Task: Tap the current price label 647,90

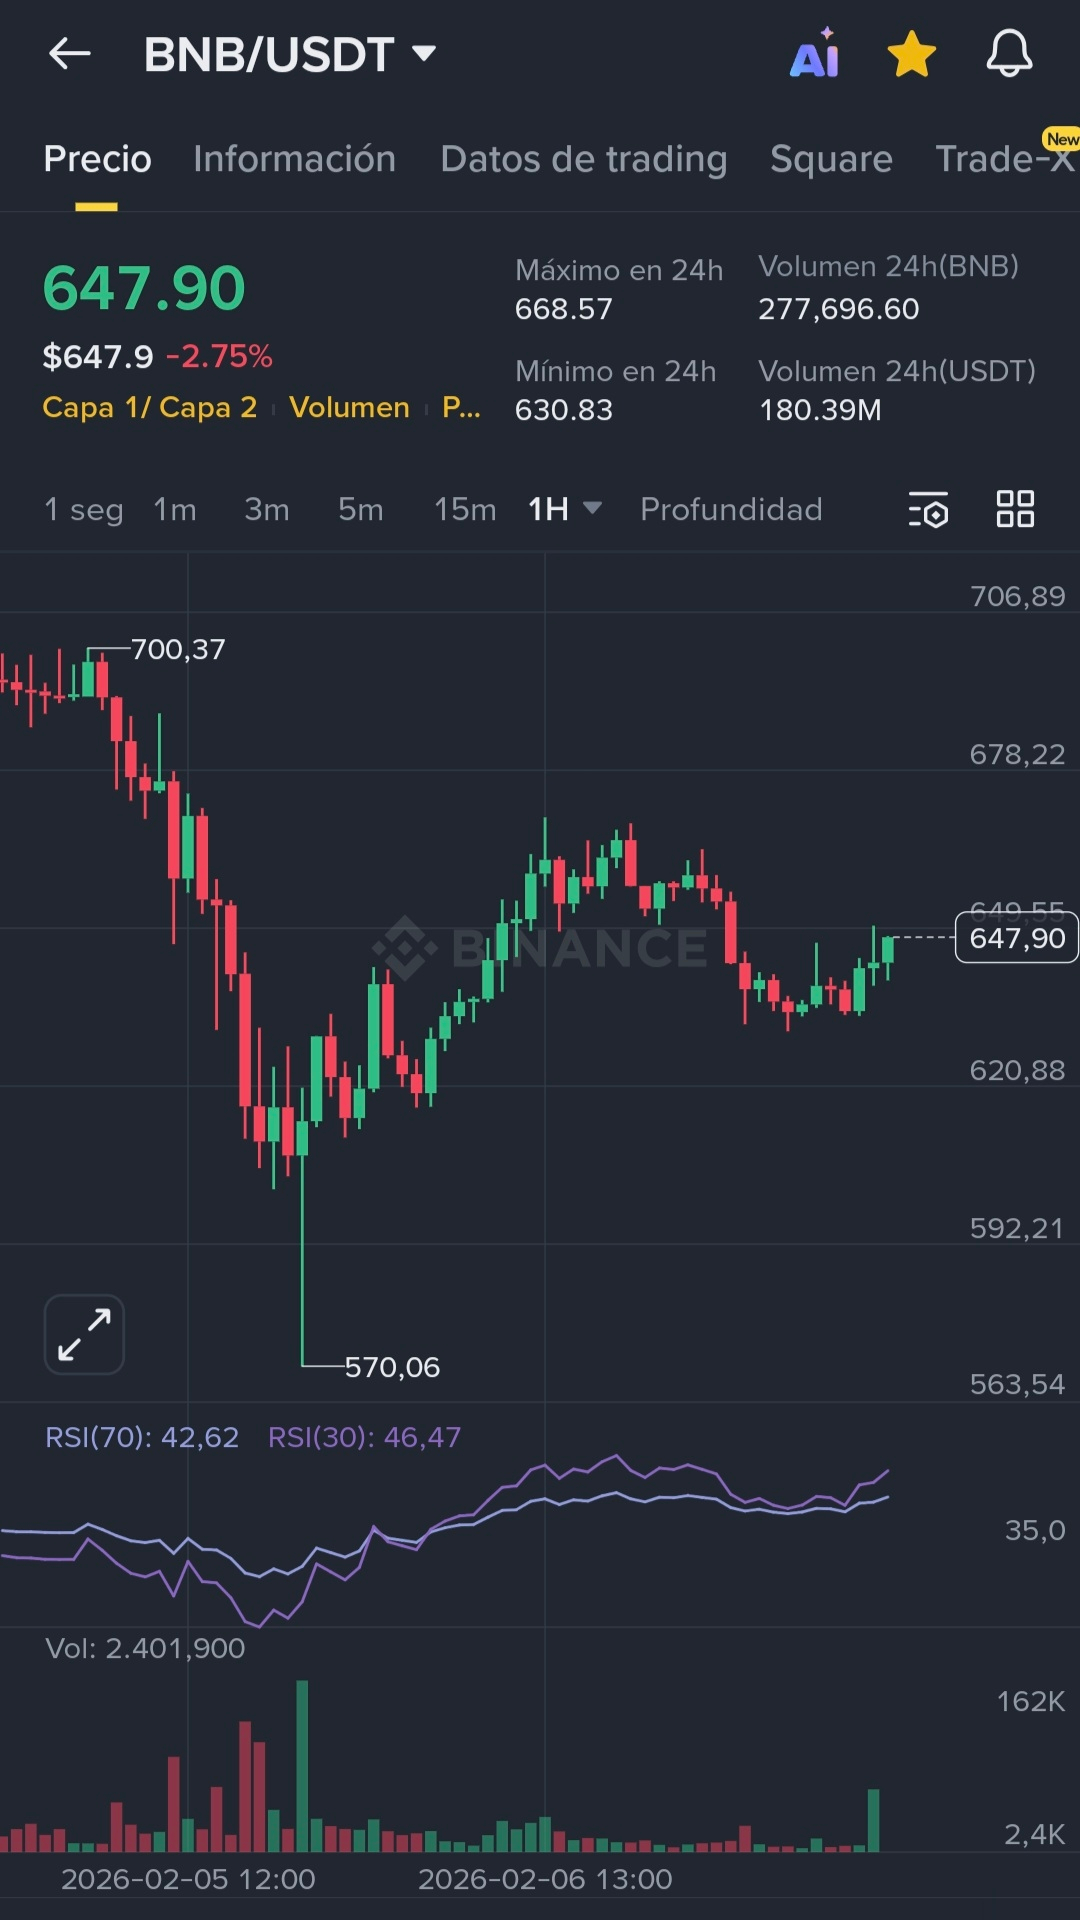Action: (1016, 938)
